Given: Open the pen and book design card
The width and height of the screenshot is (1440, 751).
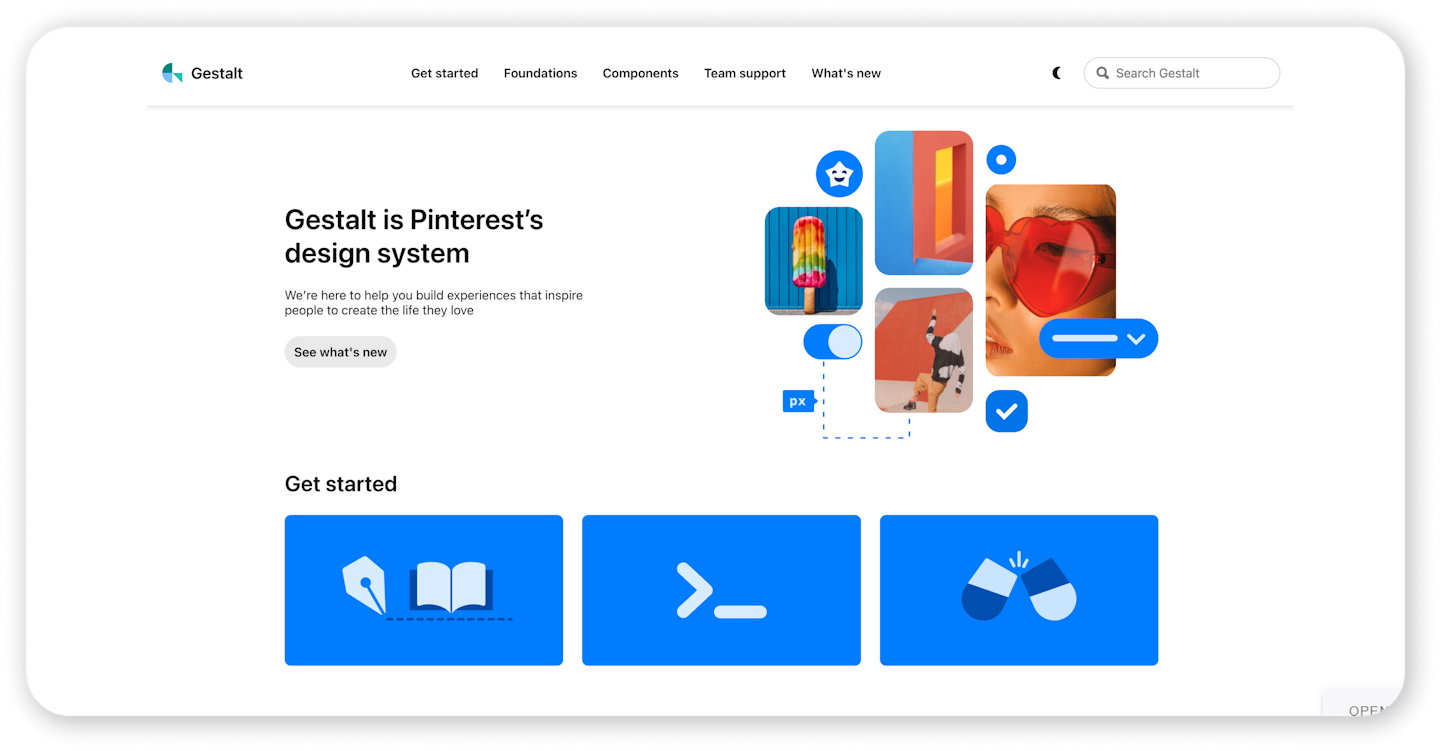Looking at the screenshot, I should 423,590.
